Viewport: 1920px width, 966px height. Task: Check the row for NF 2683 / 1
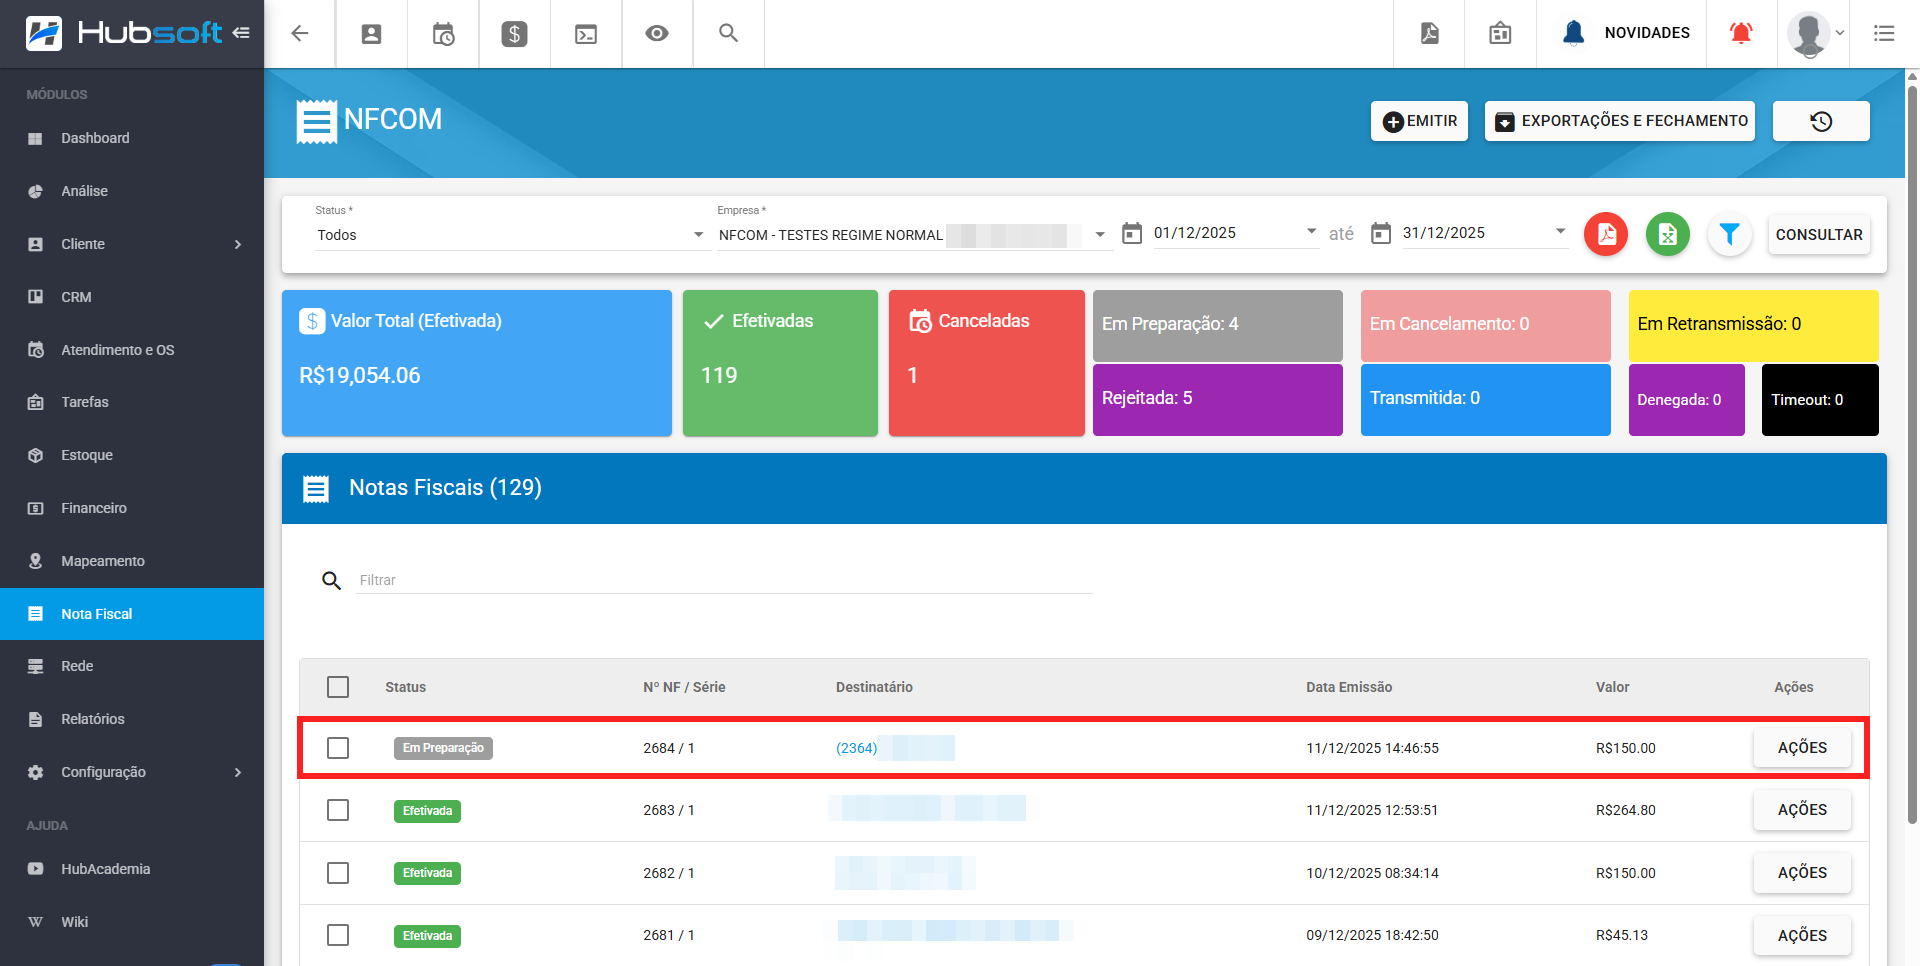pos(338,810)
